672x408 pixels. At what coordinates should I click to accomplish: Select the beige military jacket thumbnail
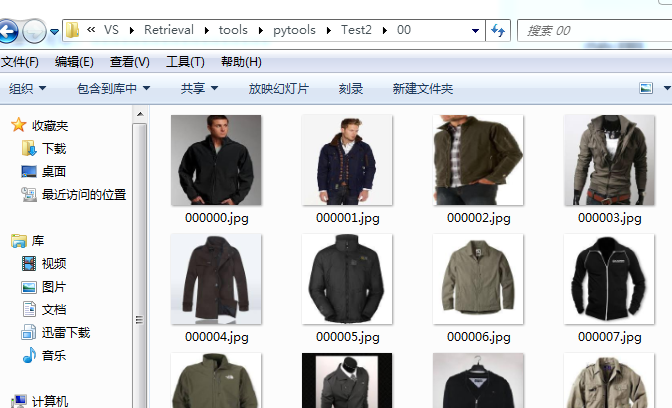pyautogui.click(x=609, y=381)
